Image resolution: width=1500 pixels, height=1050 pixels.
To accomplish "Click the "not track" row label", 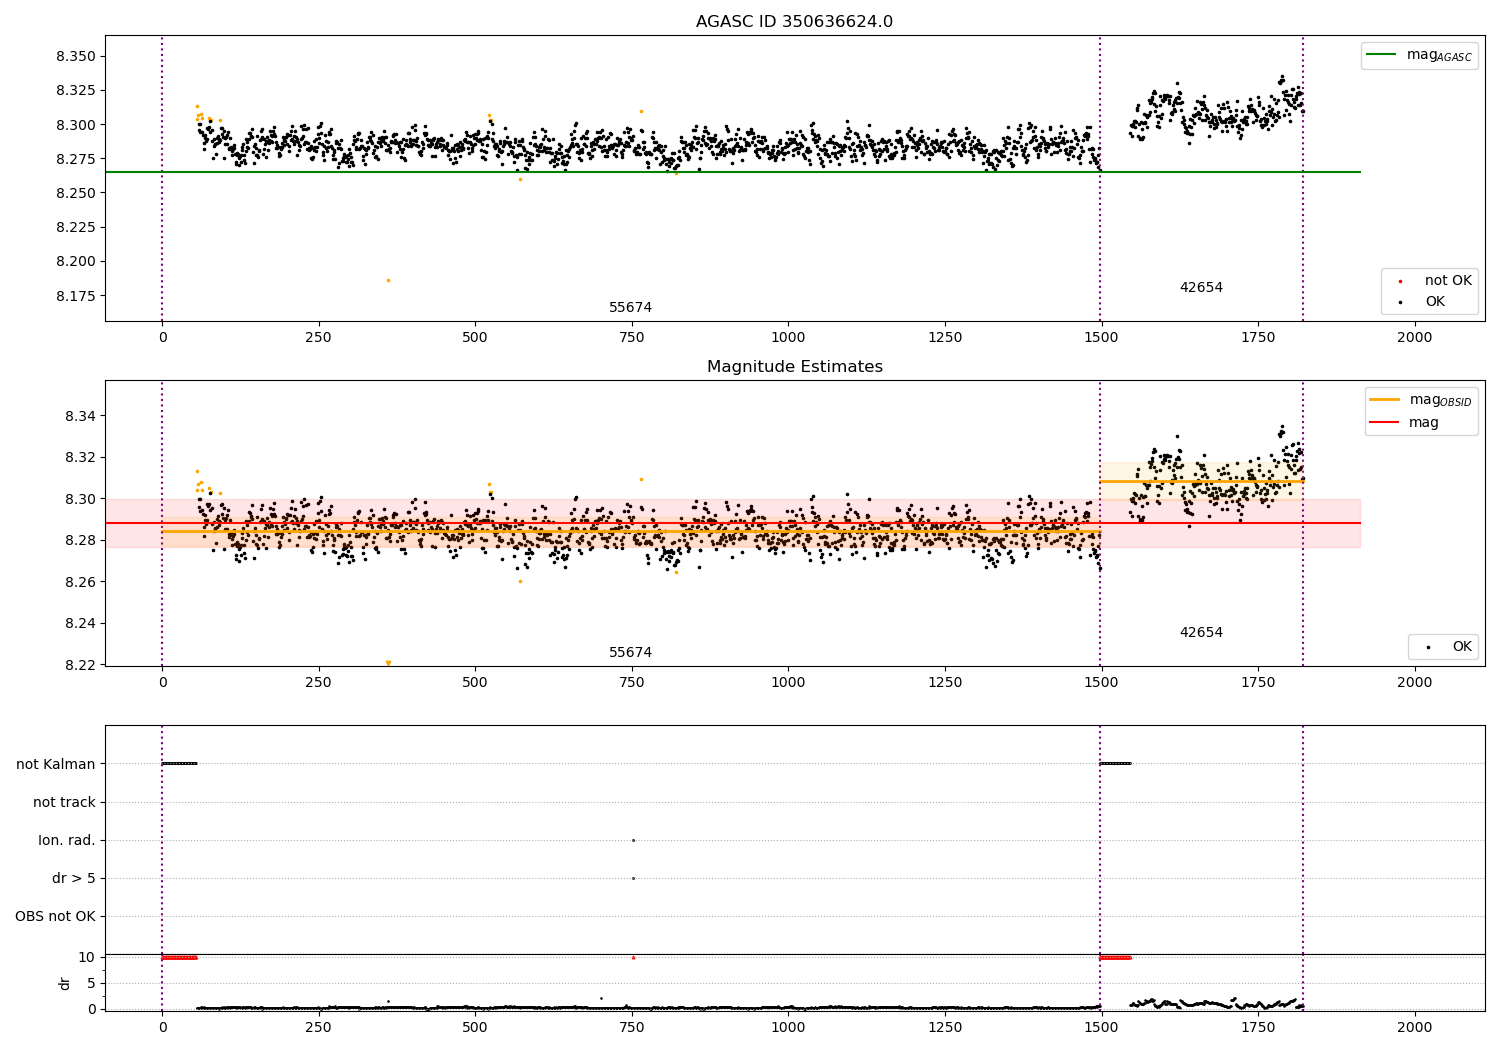I will pos(64,802).
